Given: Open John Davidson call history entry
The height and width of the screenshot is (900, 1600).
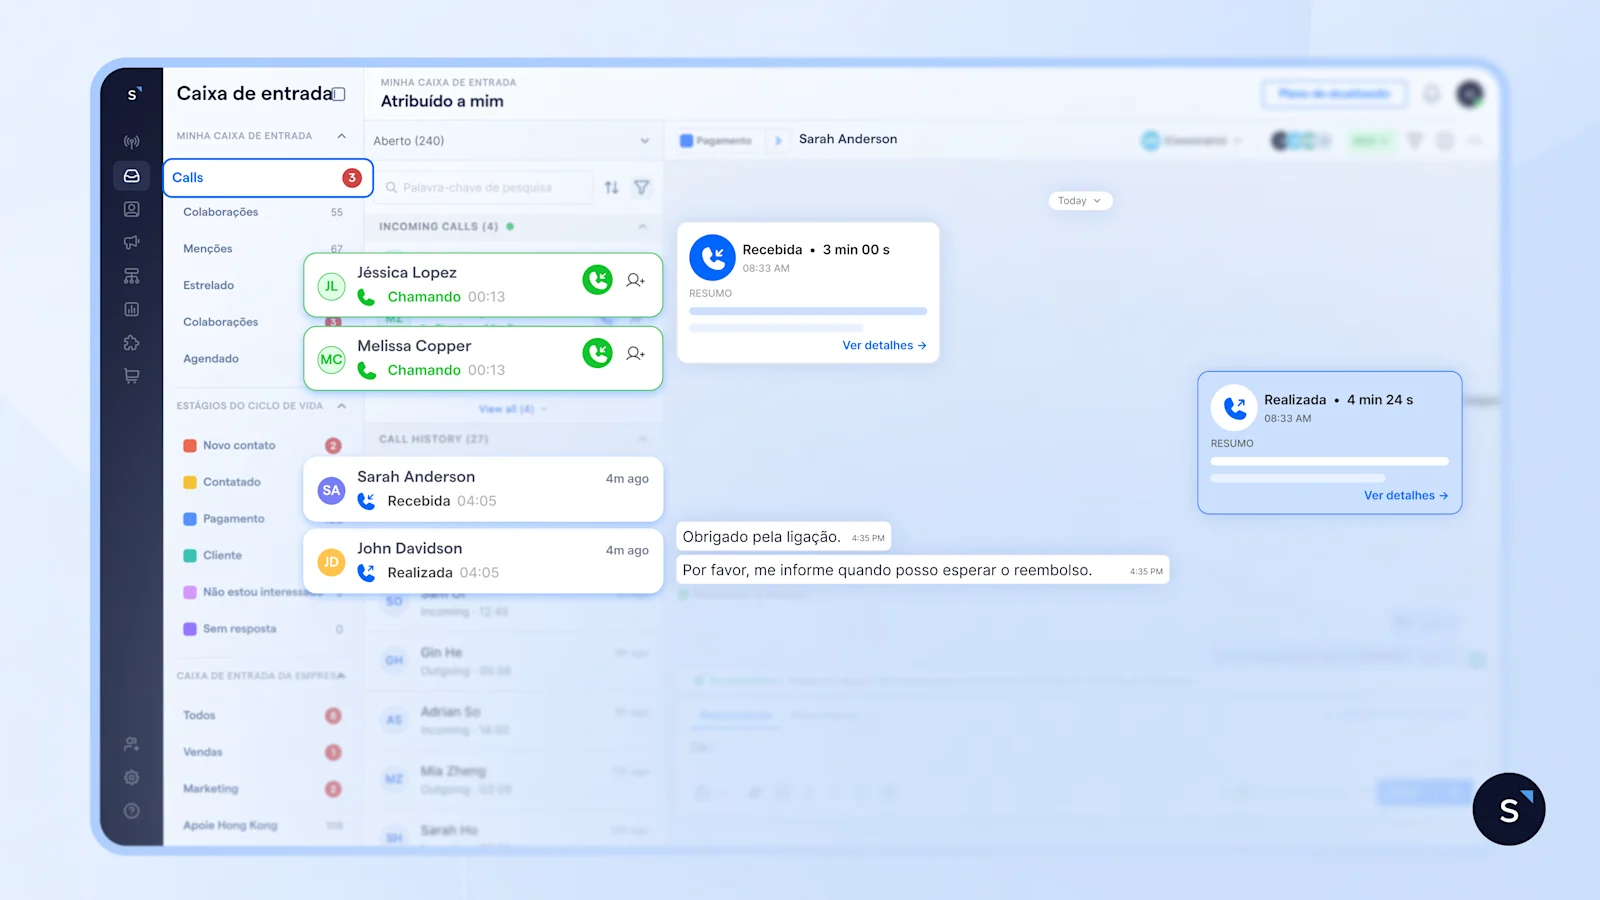Looking at the screenshot, I should [x=483, y=561].
